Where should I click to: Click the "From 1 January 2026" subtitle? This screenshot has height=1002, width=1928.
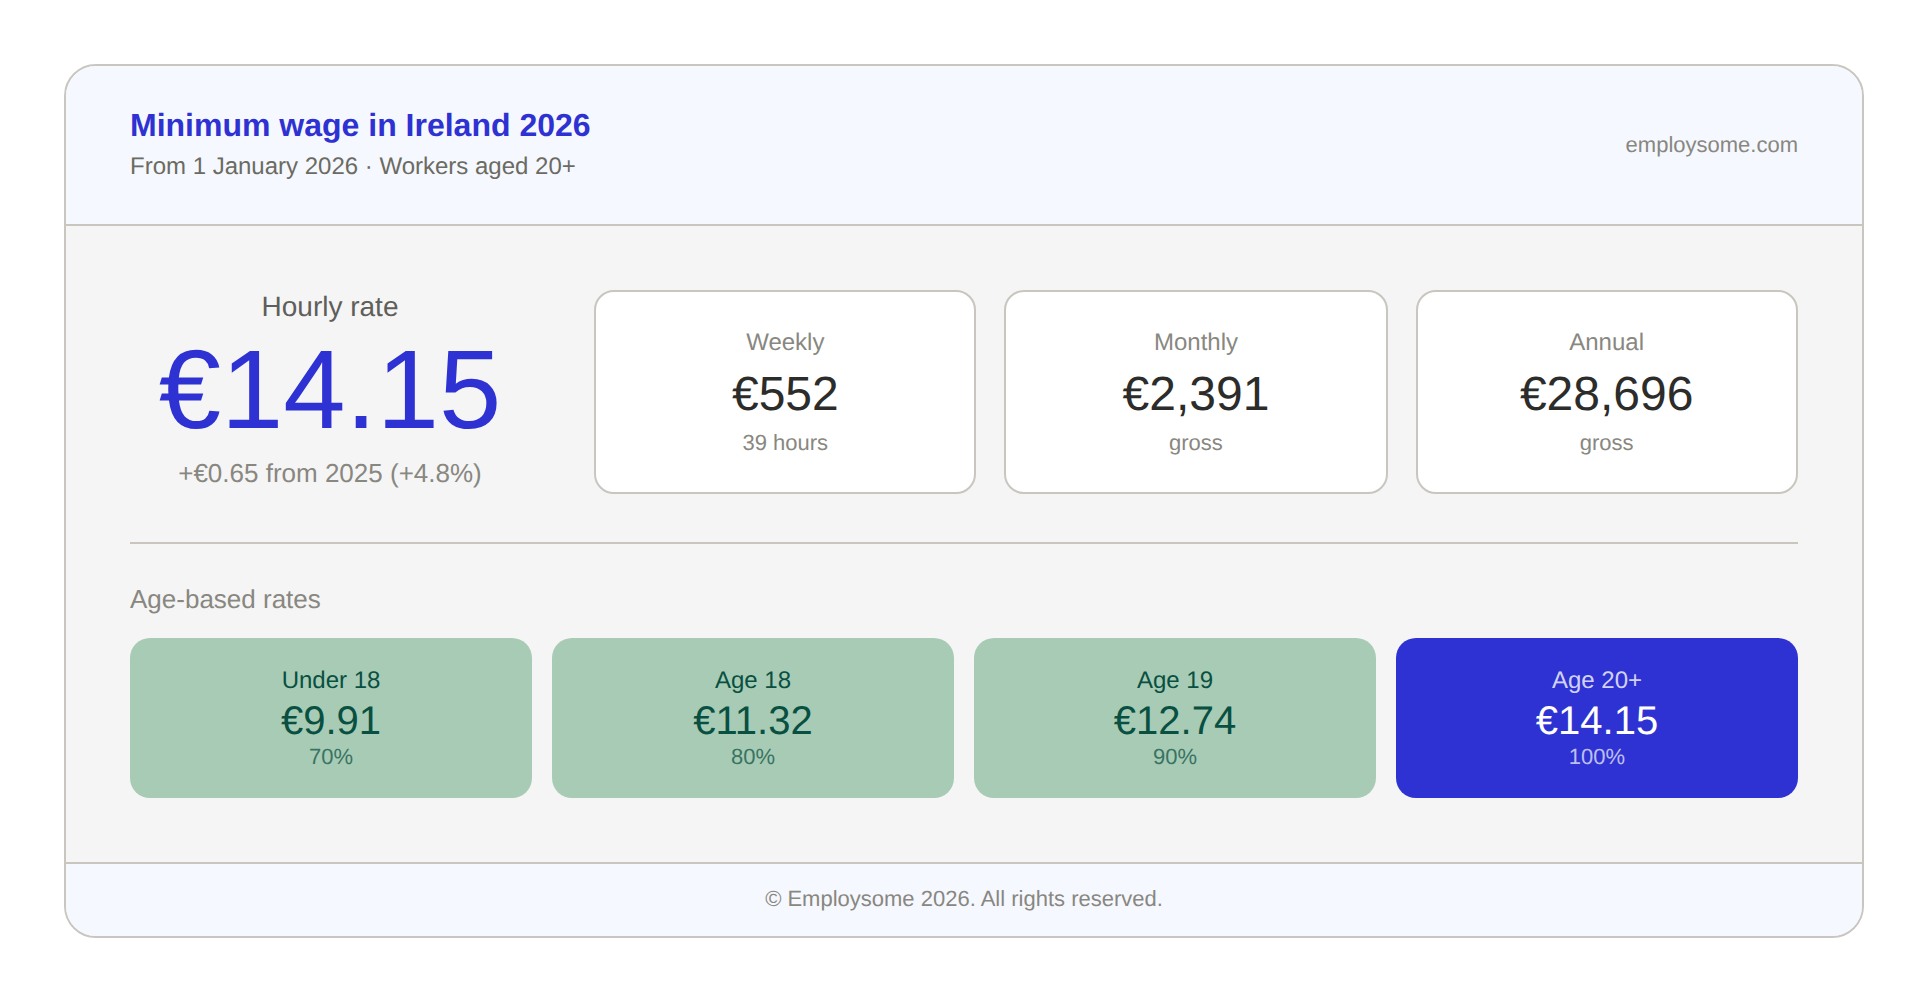[352, 166]
